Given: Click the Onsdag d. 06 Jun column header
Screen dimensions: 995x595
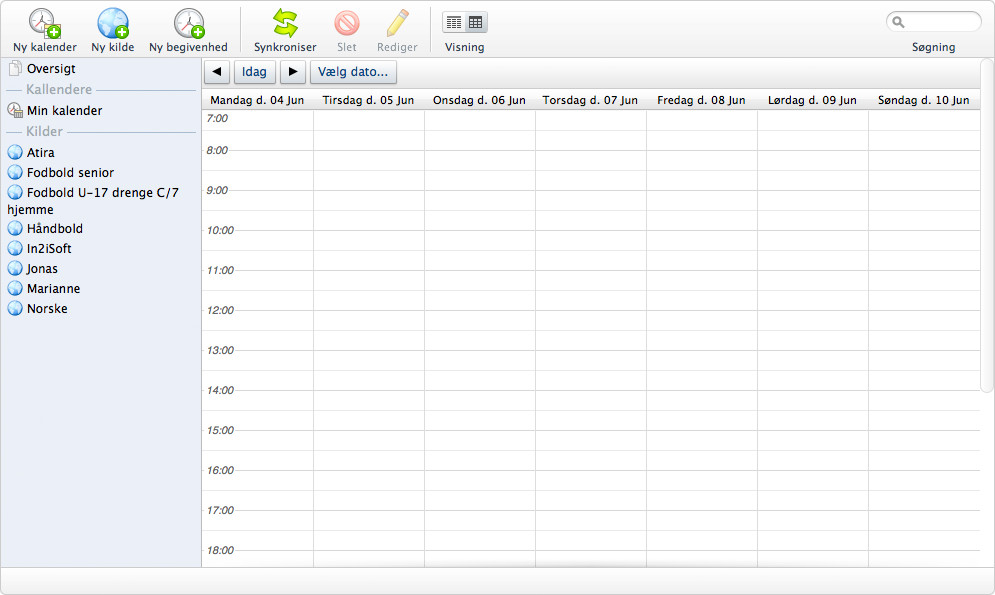Looking at the screenshot, I should (479, 100).
